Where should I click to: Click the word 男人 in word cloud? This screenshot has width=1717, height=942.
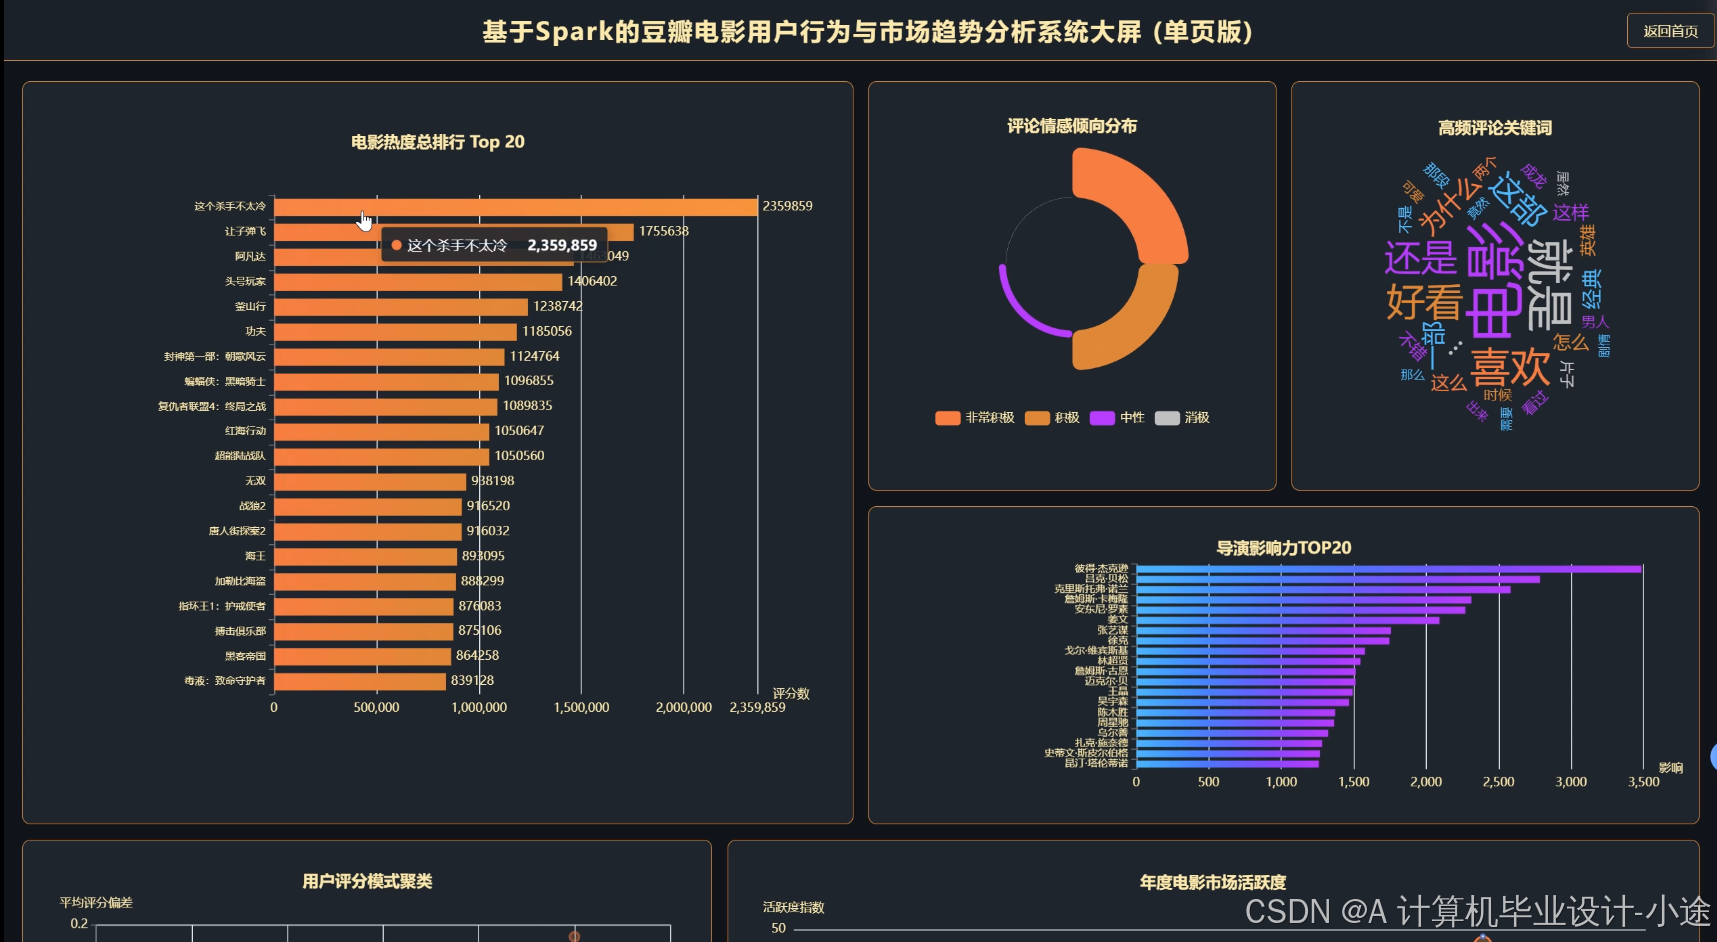[x=1595, y=322]
